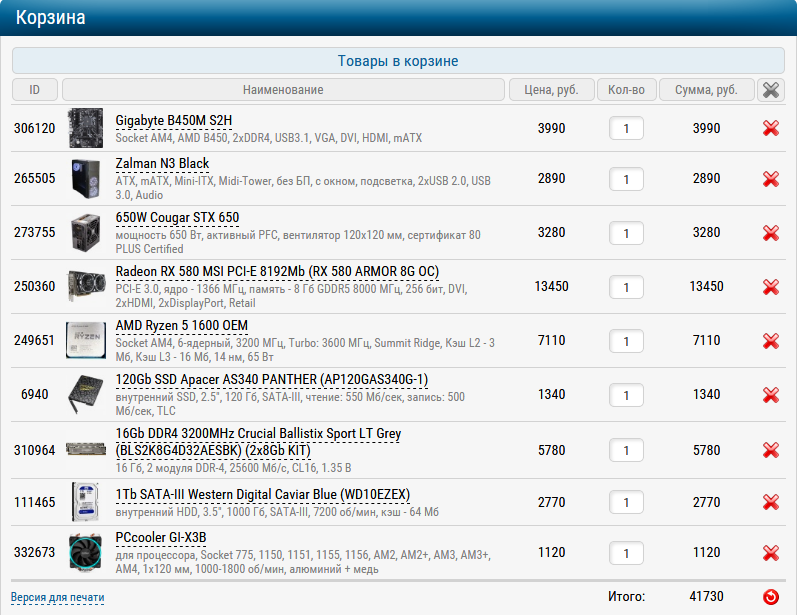This screenshot has height=615, width=799.
Task: Open Cougar STX 650 power supply thumbnail
Action: [x=86, y=233]
